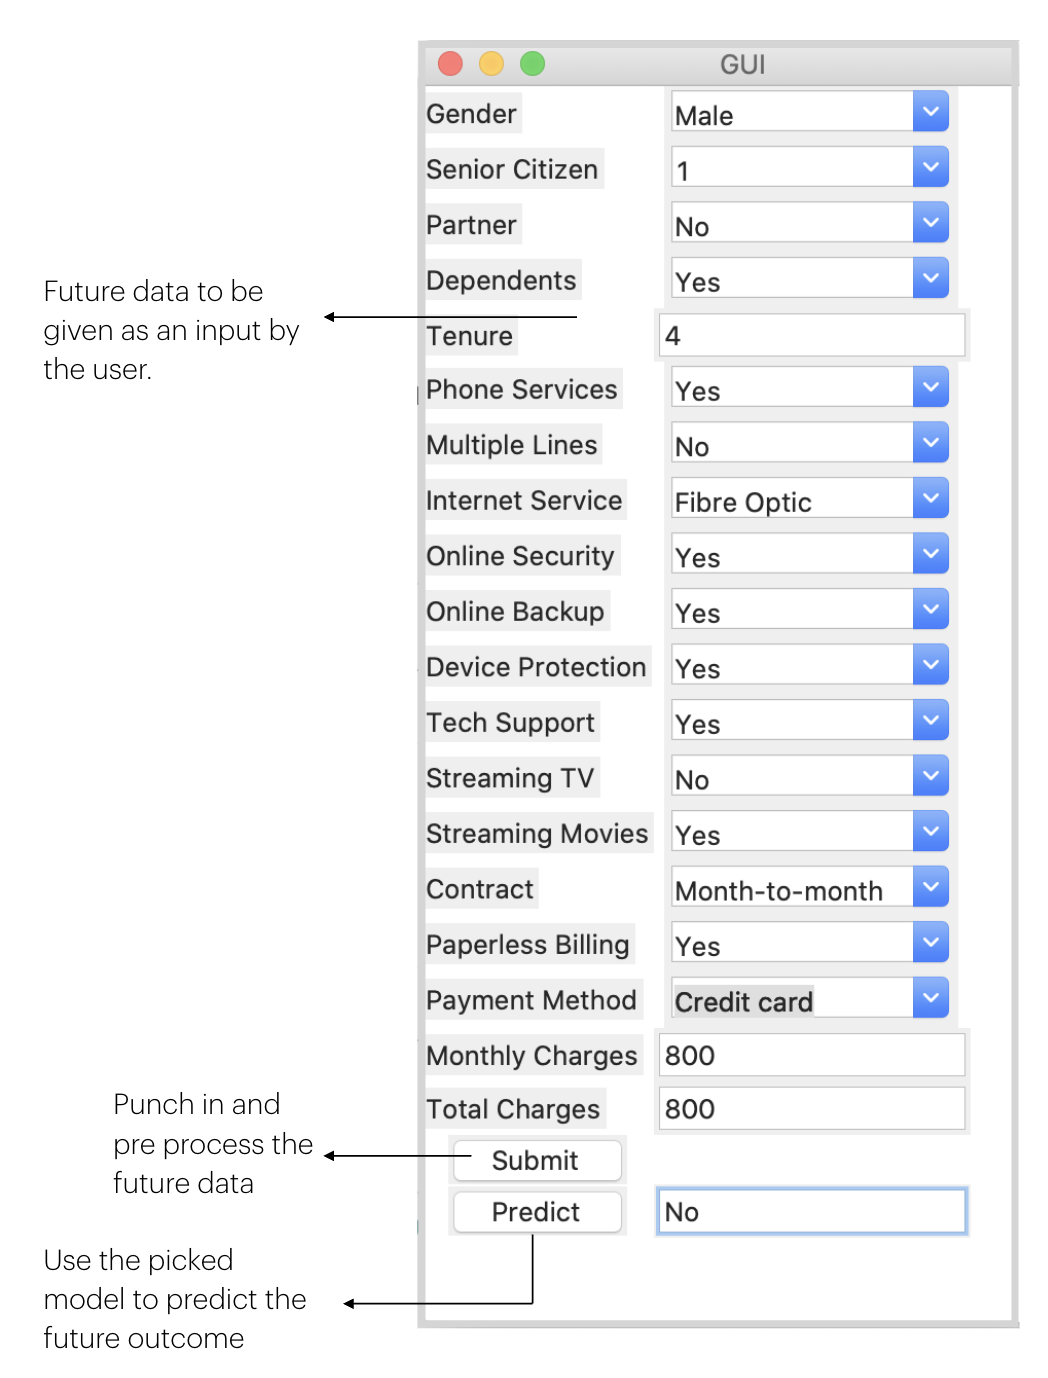Click the Total Charges field
This screenshot has height=1378, width=1048.
(x=811, y=1109)
